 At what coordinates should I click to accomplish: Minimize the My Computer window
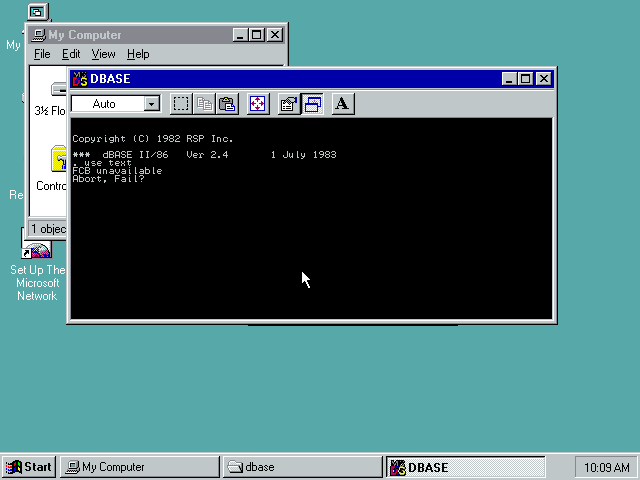tap(240, 35)
